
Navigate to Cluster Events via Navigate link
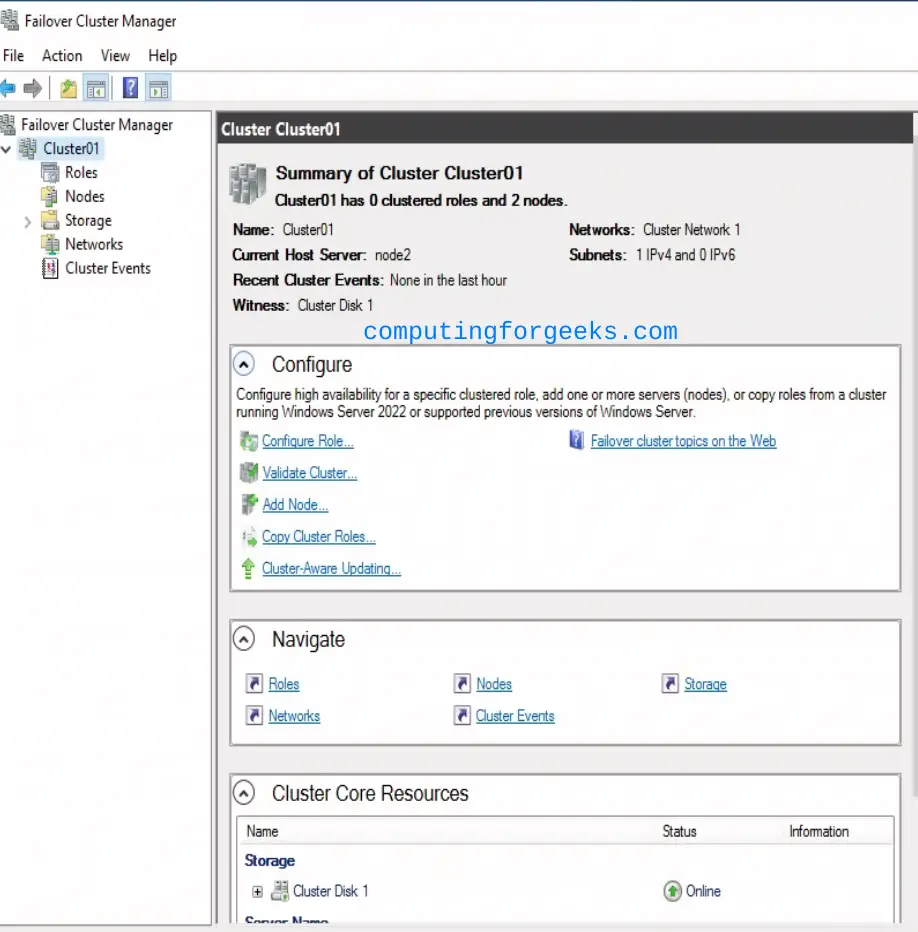(x=515, y=716)
